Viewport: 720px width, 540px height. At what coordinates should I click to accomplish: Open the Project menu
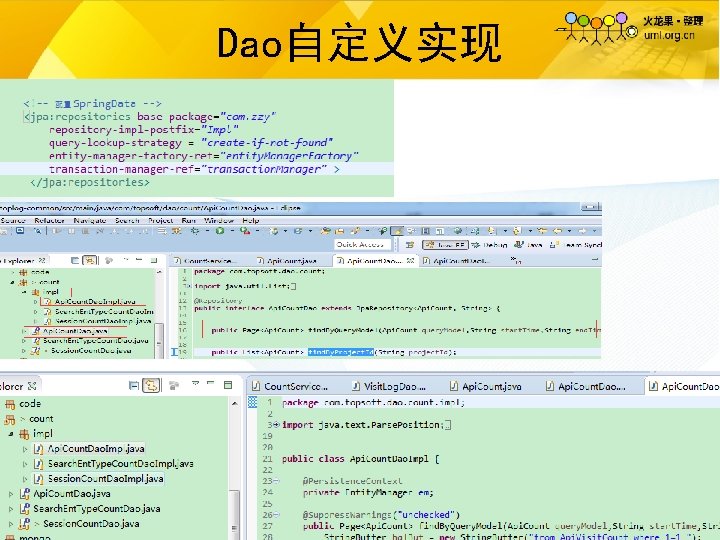click(160, 220)
